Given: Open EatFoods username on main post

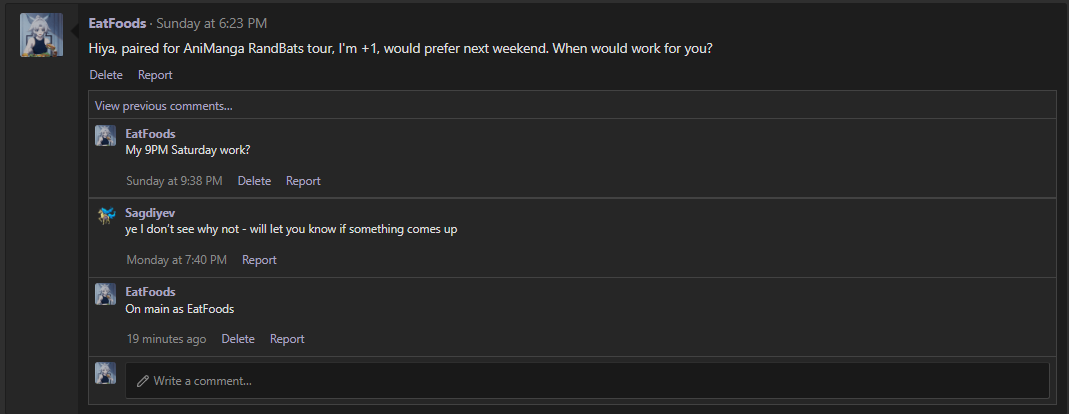Looking at the screenshot, I should (117, 23).
